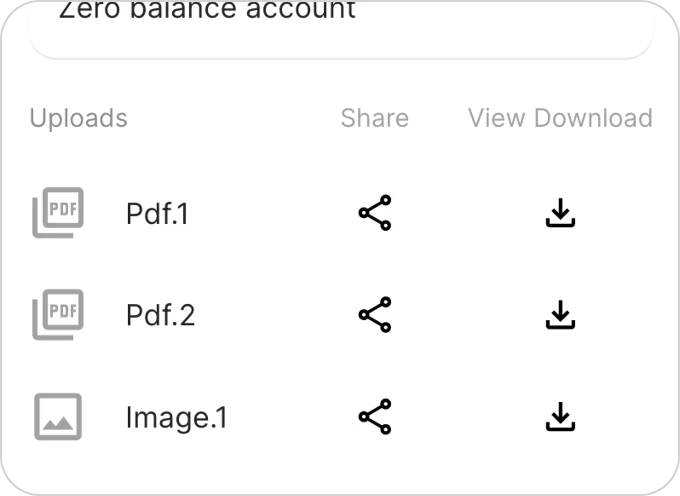Click the Uploads section heading
This screenshot has width=680, height=496.
pyautogui.click(x=78, y=118)
